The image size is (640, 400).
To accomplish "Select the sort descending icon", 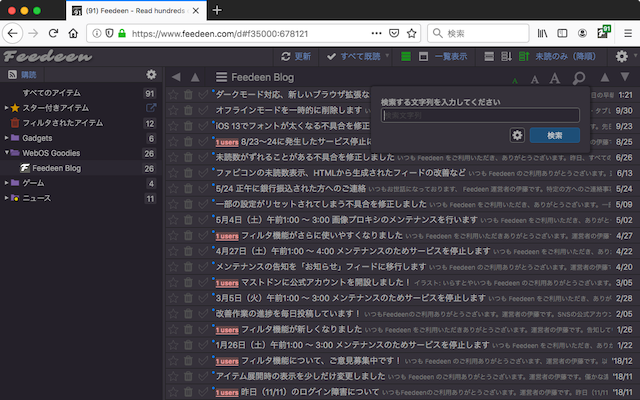I will pos(506,56).
